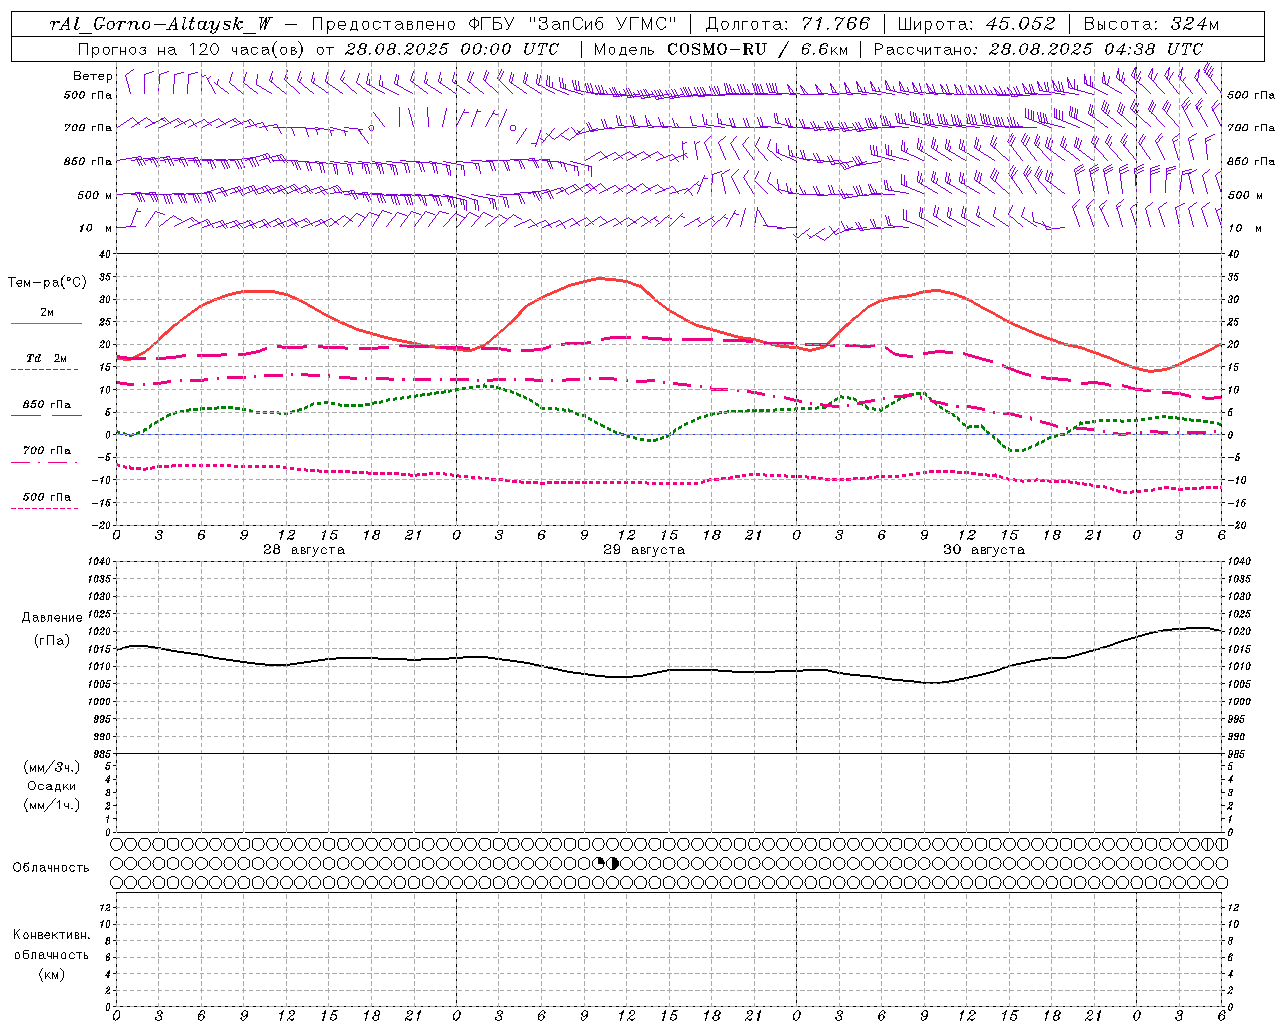Click the Td 2м legend label
This screenshot has width=1280, height=1024.
[47, 358]
